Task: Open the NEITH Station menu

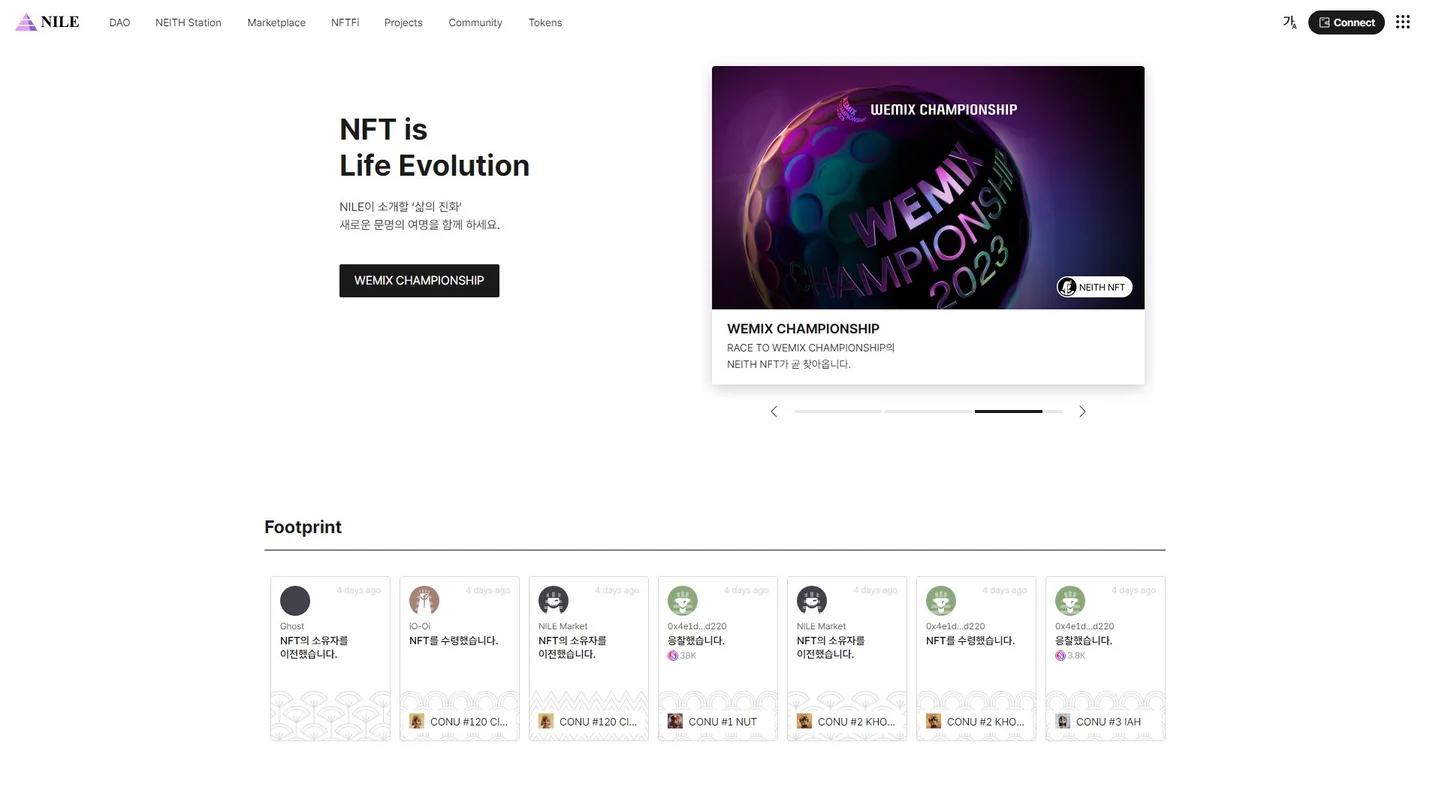Action: coord(188,22)
